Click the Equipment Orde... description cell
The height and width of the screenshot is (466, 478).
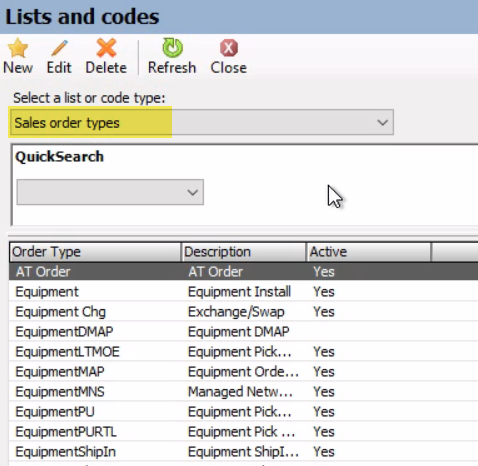243,372
